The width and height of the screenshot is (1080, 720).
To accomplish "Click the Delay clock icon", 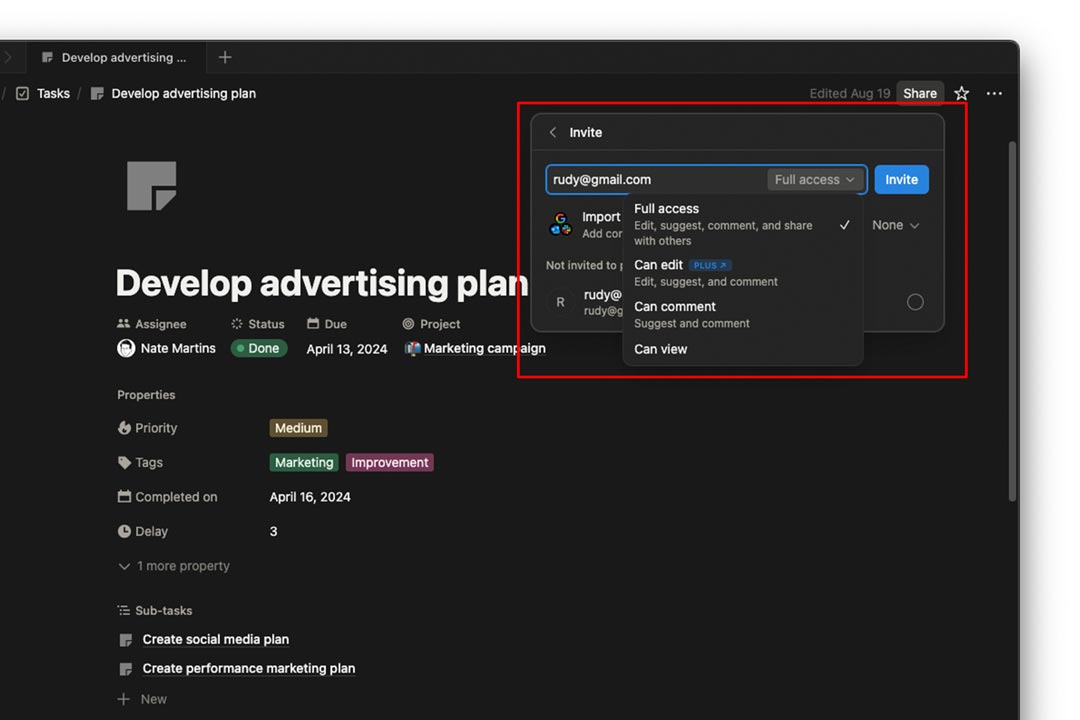I will 124,531.
